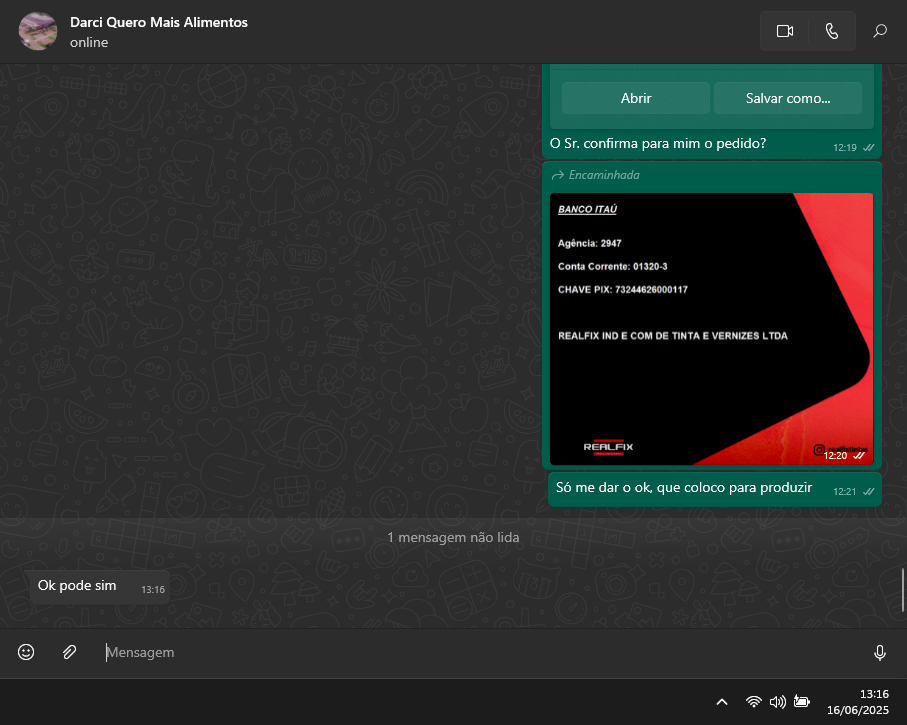
Task: Click into the Mensagem text field
Action: click(x=480, y=652)
